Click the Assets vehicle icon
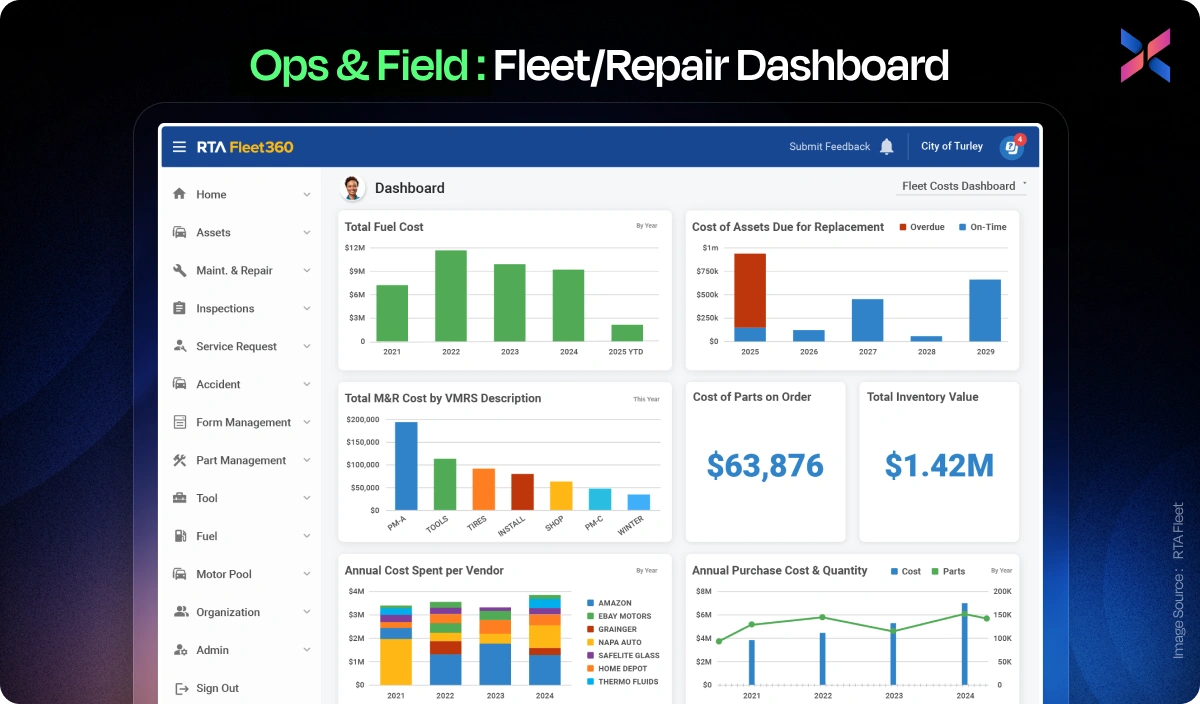 [x=179, y=232]
